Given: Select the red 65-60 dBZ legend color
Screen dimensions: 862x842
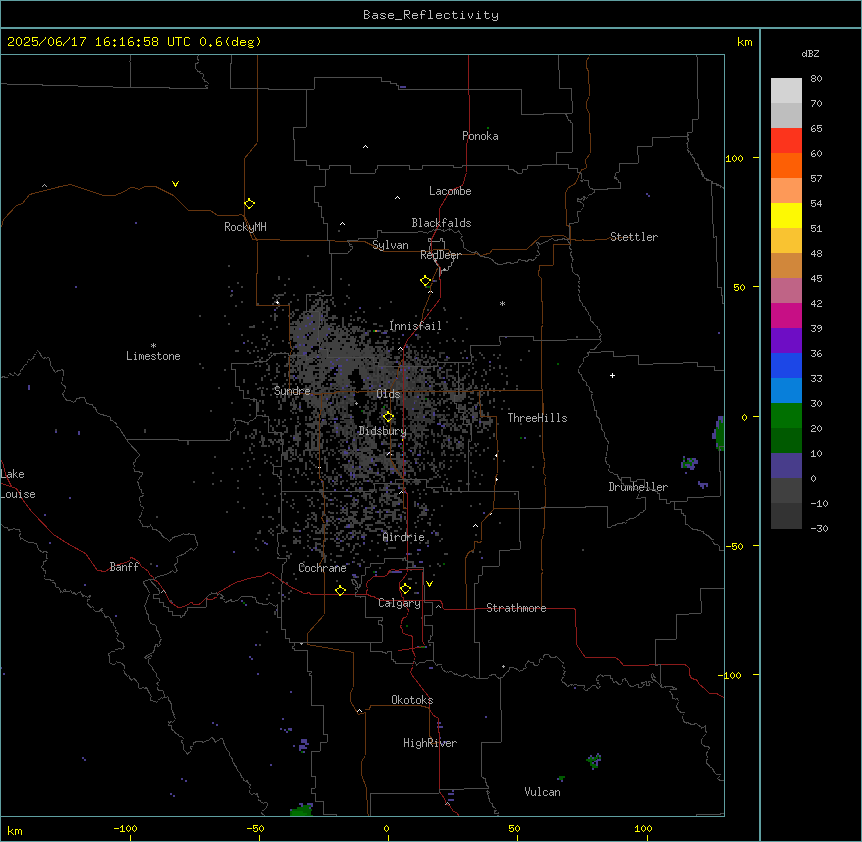Looking at the screenshot, I should 786,140.
